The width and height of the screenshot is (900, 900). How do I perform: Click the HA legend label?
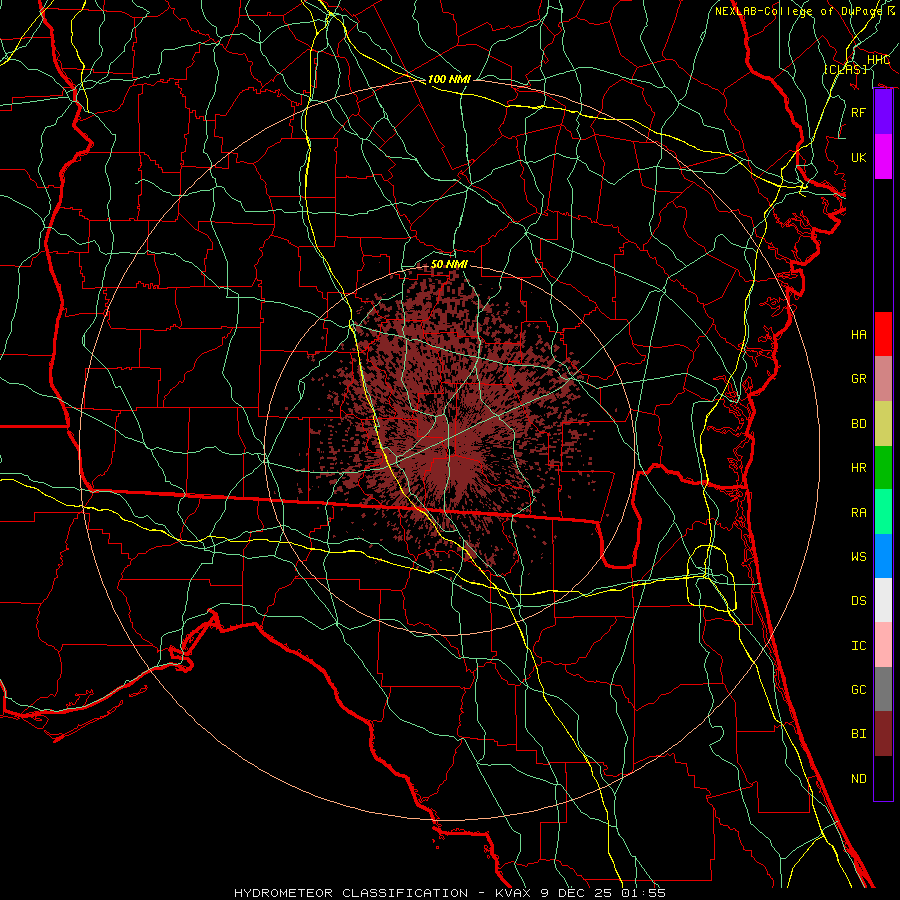tap(859, 335)
